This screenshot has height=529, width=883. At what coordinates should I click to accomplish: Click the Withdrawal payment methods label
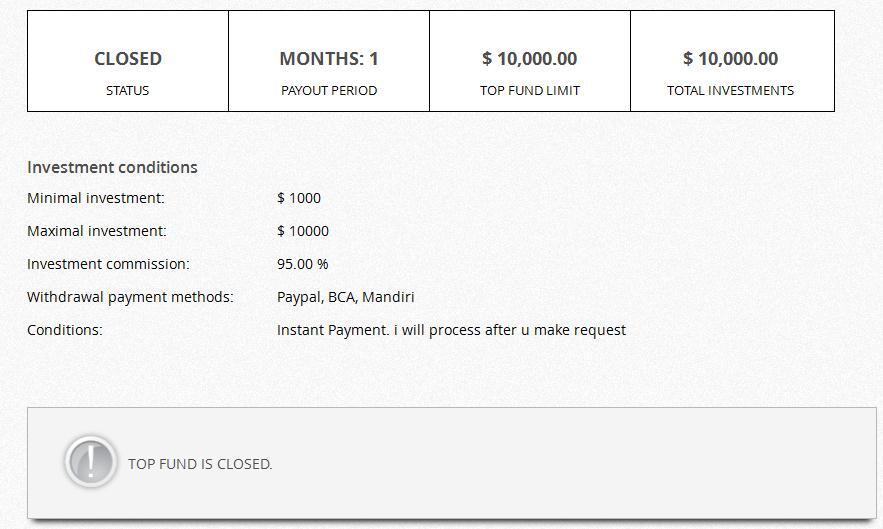[130, 297]
